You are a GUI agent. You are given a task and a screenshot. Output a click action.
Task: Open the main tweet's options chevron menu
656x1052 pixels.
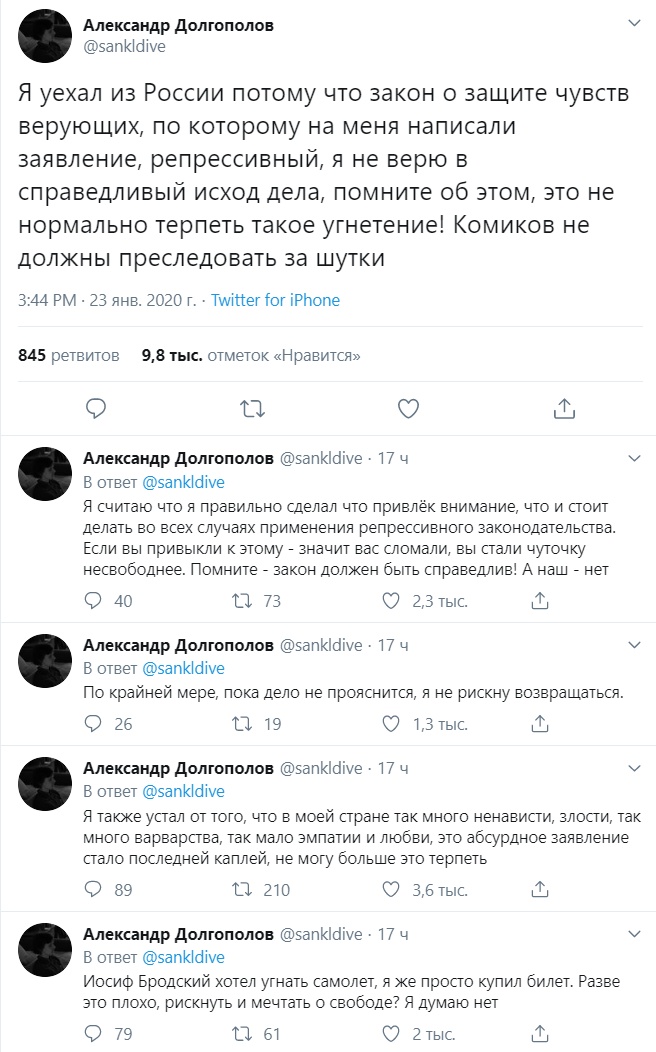pyautogui.click(x=633, y=22)
